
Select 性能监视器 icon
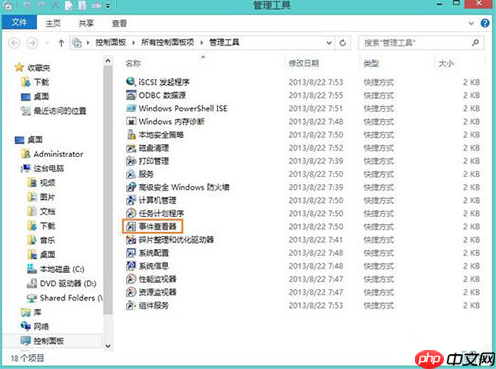131,279
